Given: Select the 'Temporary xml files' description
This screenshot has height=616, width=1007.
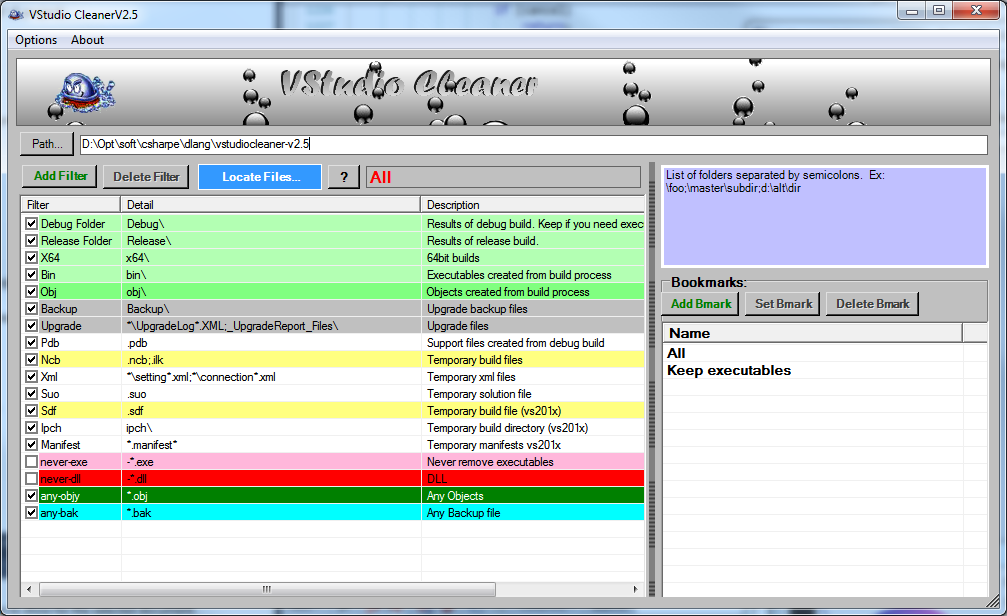Looking at the screenshot, I should 471,377.
